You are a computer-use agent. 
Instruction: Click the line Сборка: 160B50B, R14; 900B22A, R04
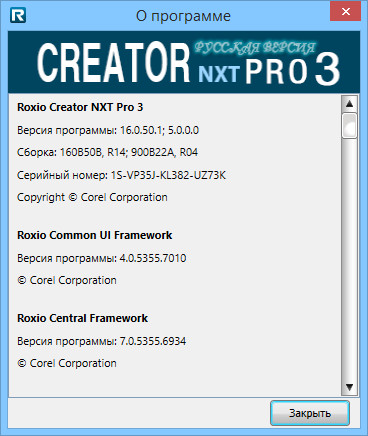click(x=107, y=152)
